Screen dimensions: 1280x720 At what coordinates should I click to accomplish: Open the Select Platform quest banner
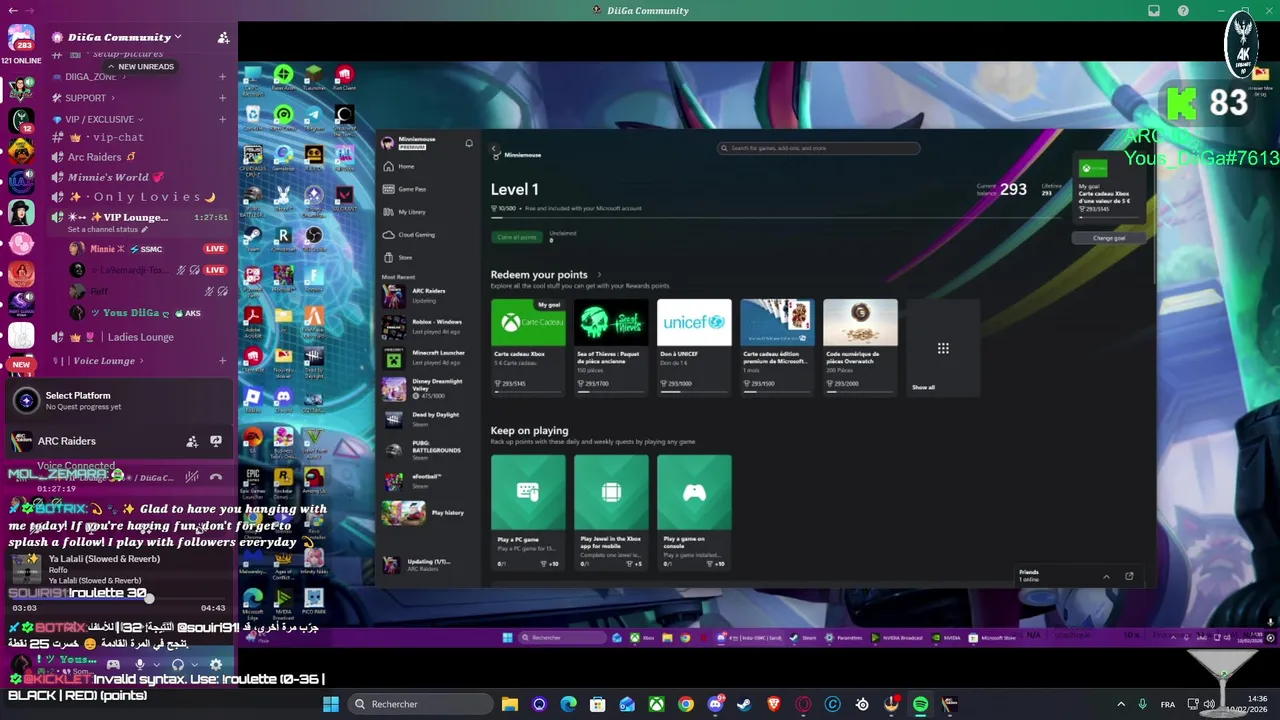coord(118,400)
